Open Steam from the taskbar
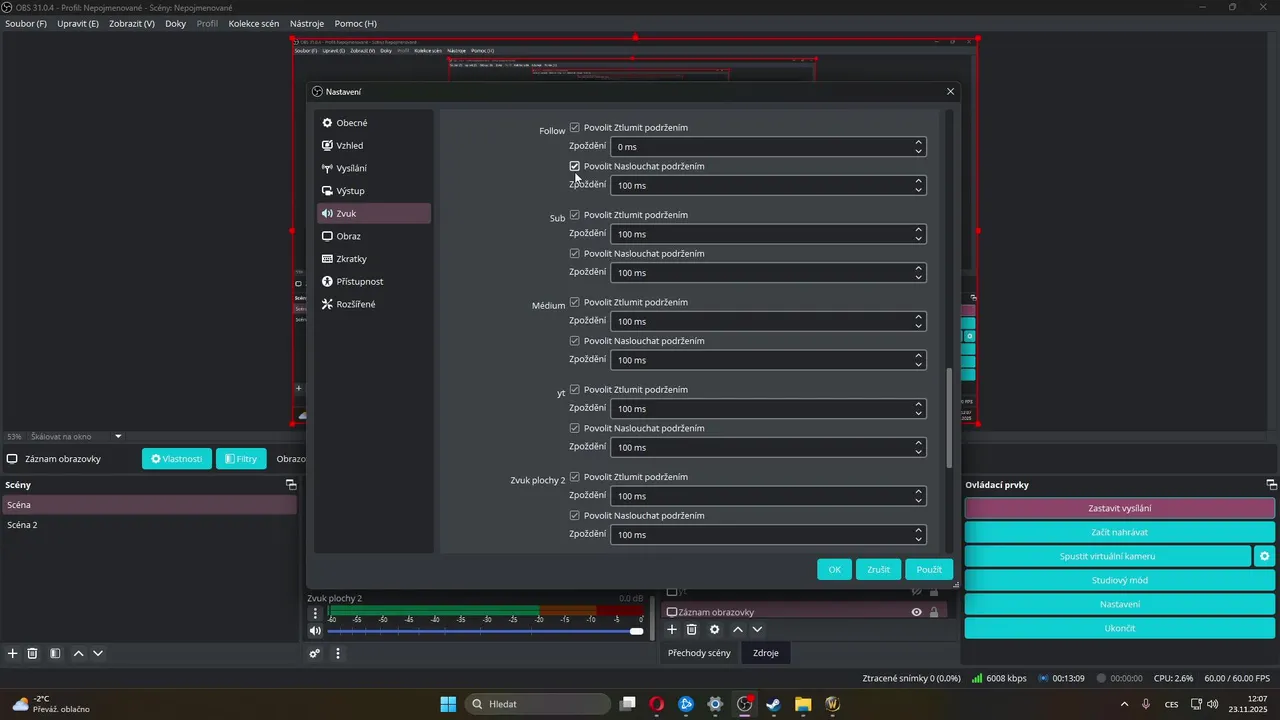The height and width of the screenshot is (720, 1280). [773, 704]
